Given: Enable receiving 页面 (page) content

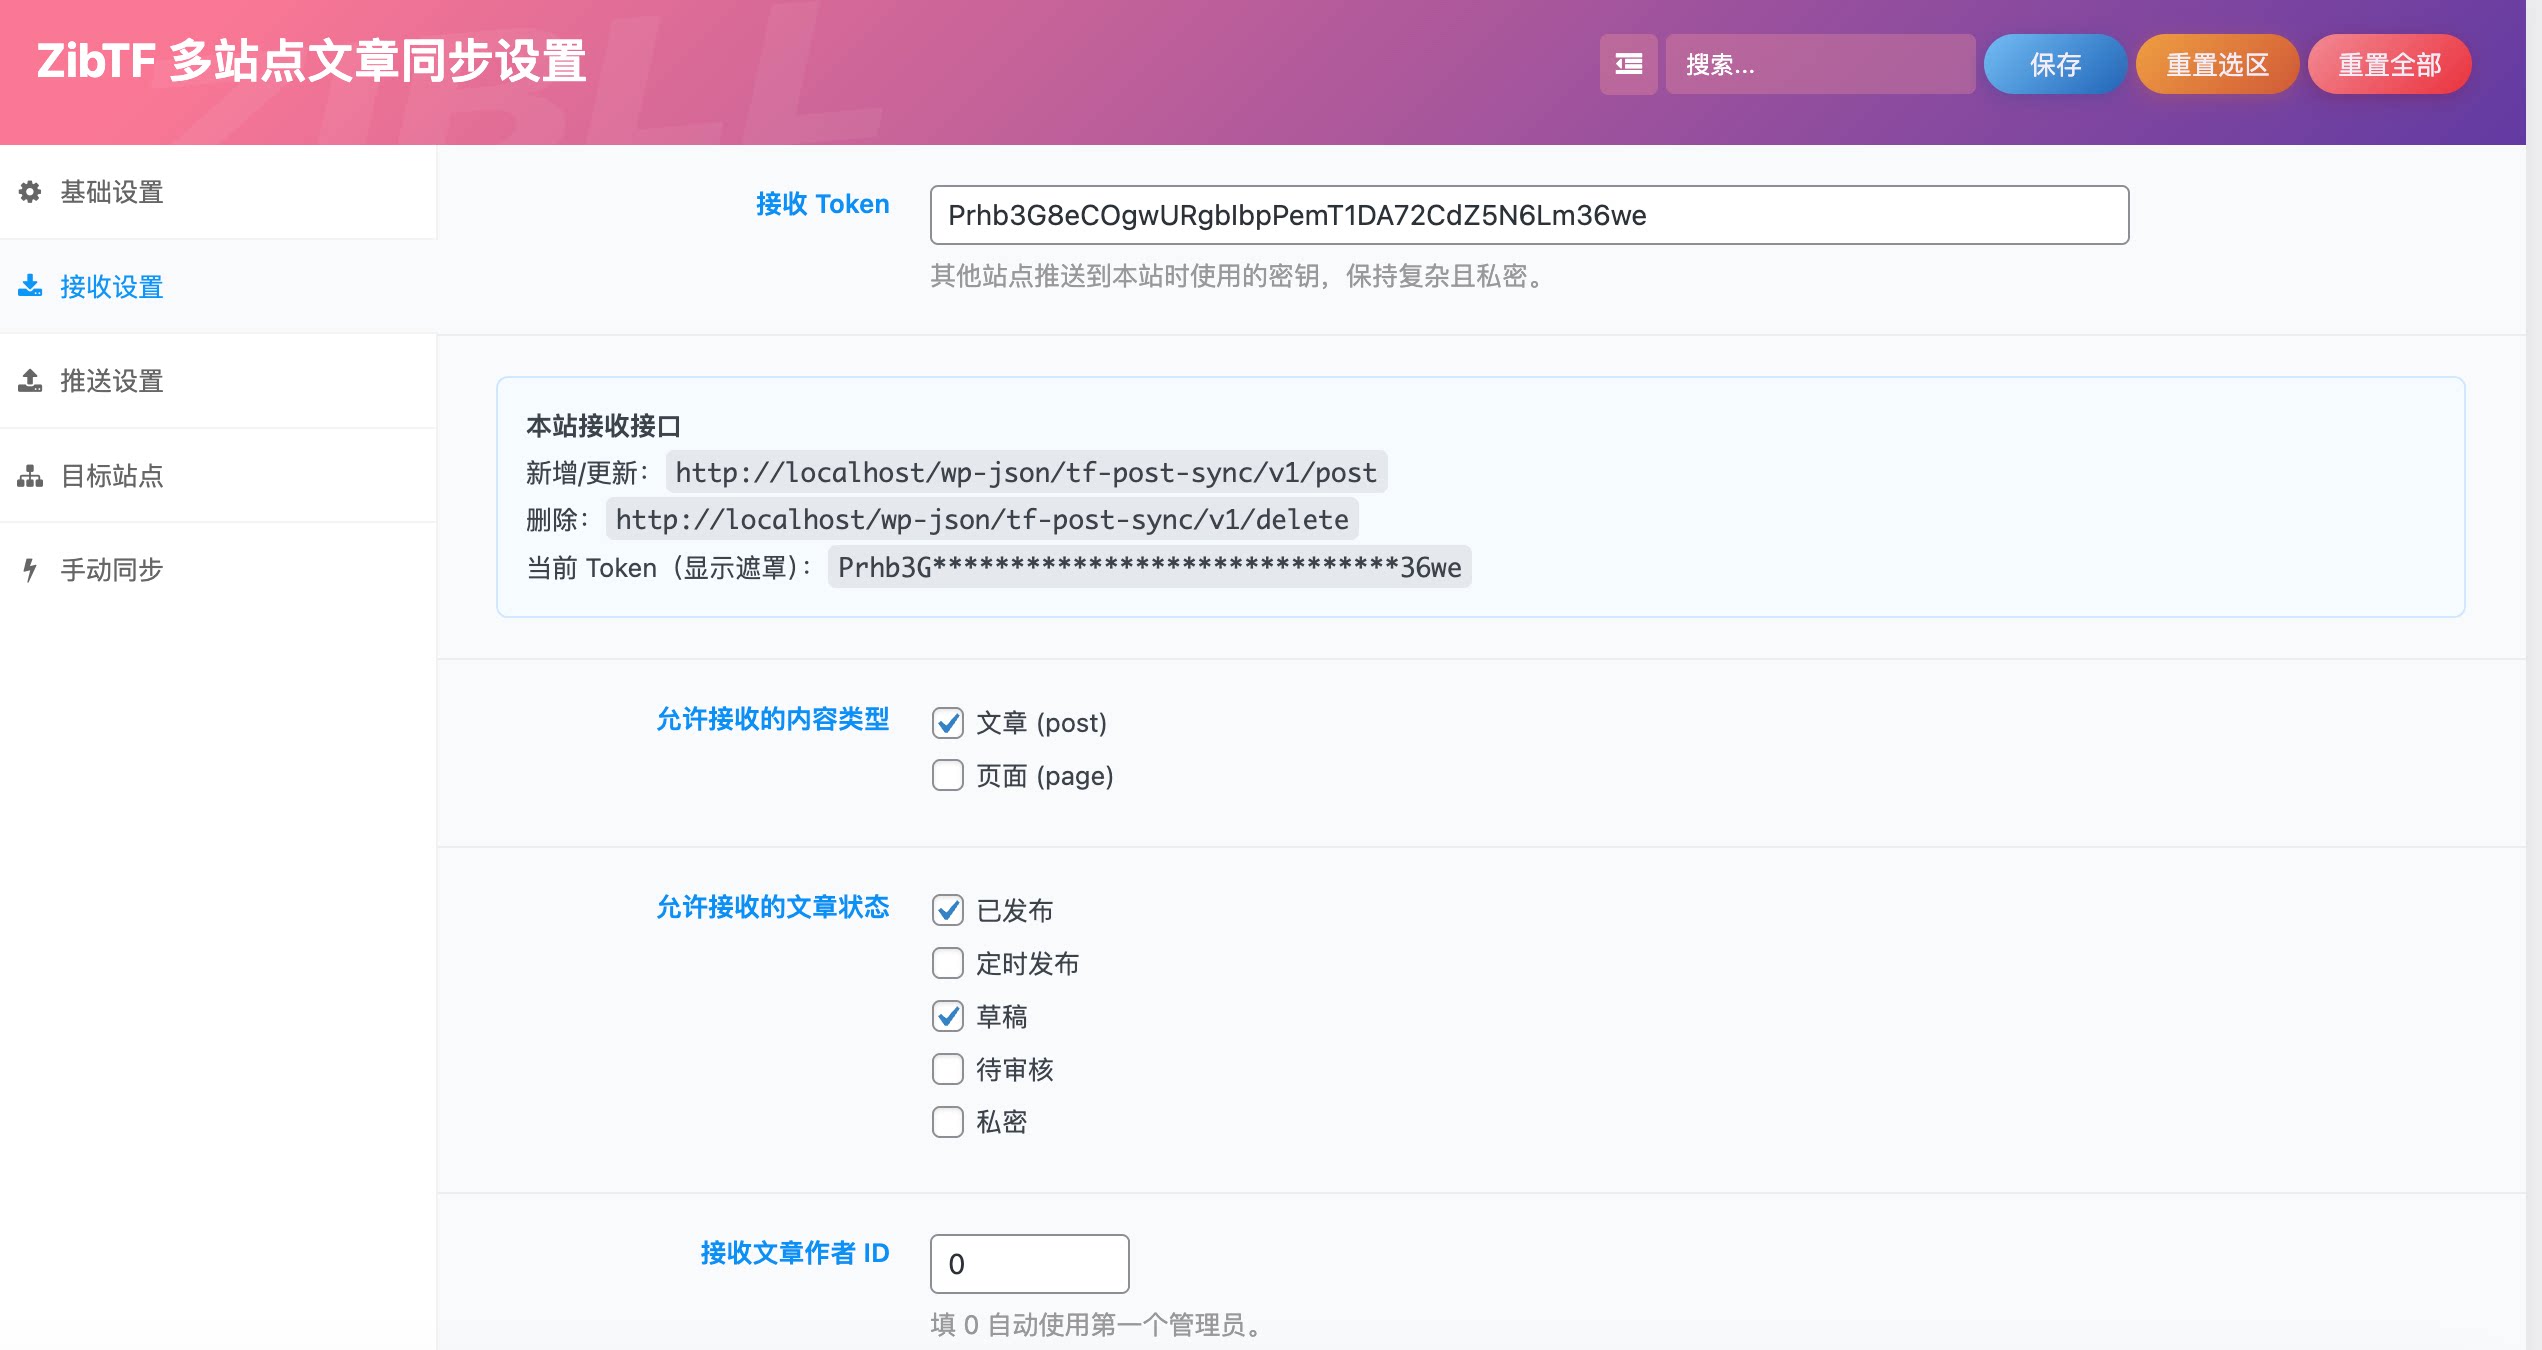Looking at the screenshot, I should click(x=947, y=775).
